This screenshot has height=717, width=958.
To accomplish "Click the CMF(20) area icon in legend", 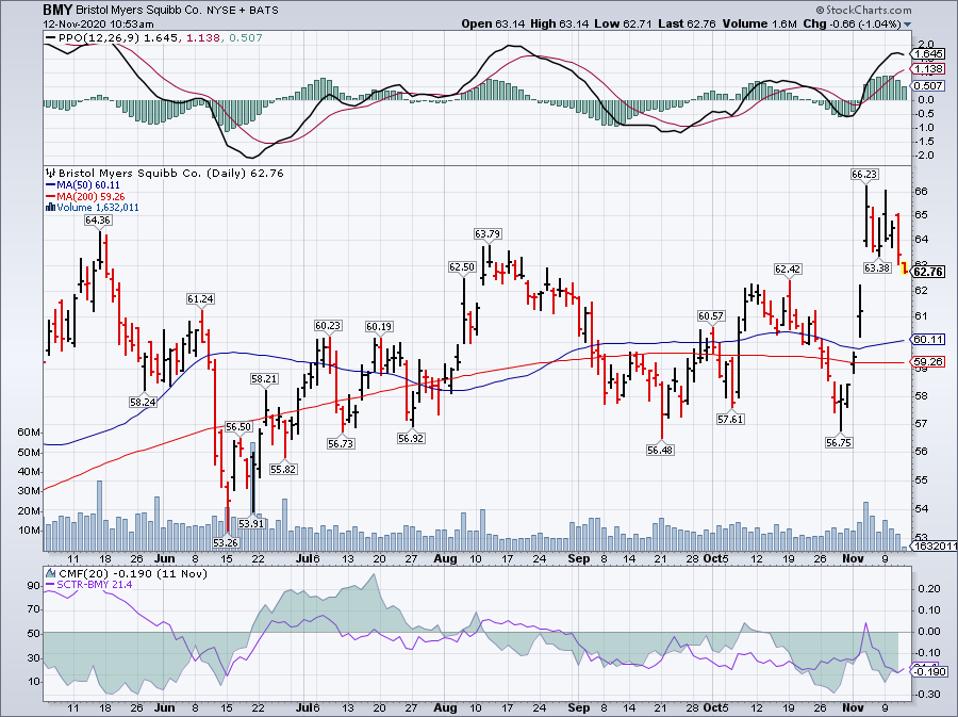I will 50,573.
